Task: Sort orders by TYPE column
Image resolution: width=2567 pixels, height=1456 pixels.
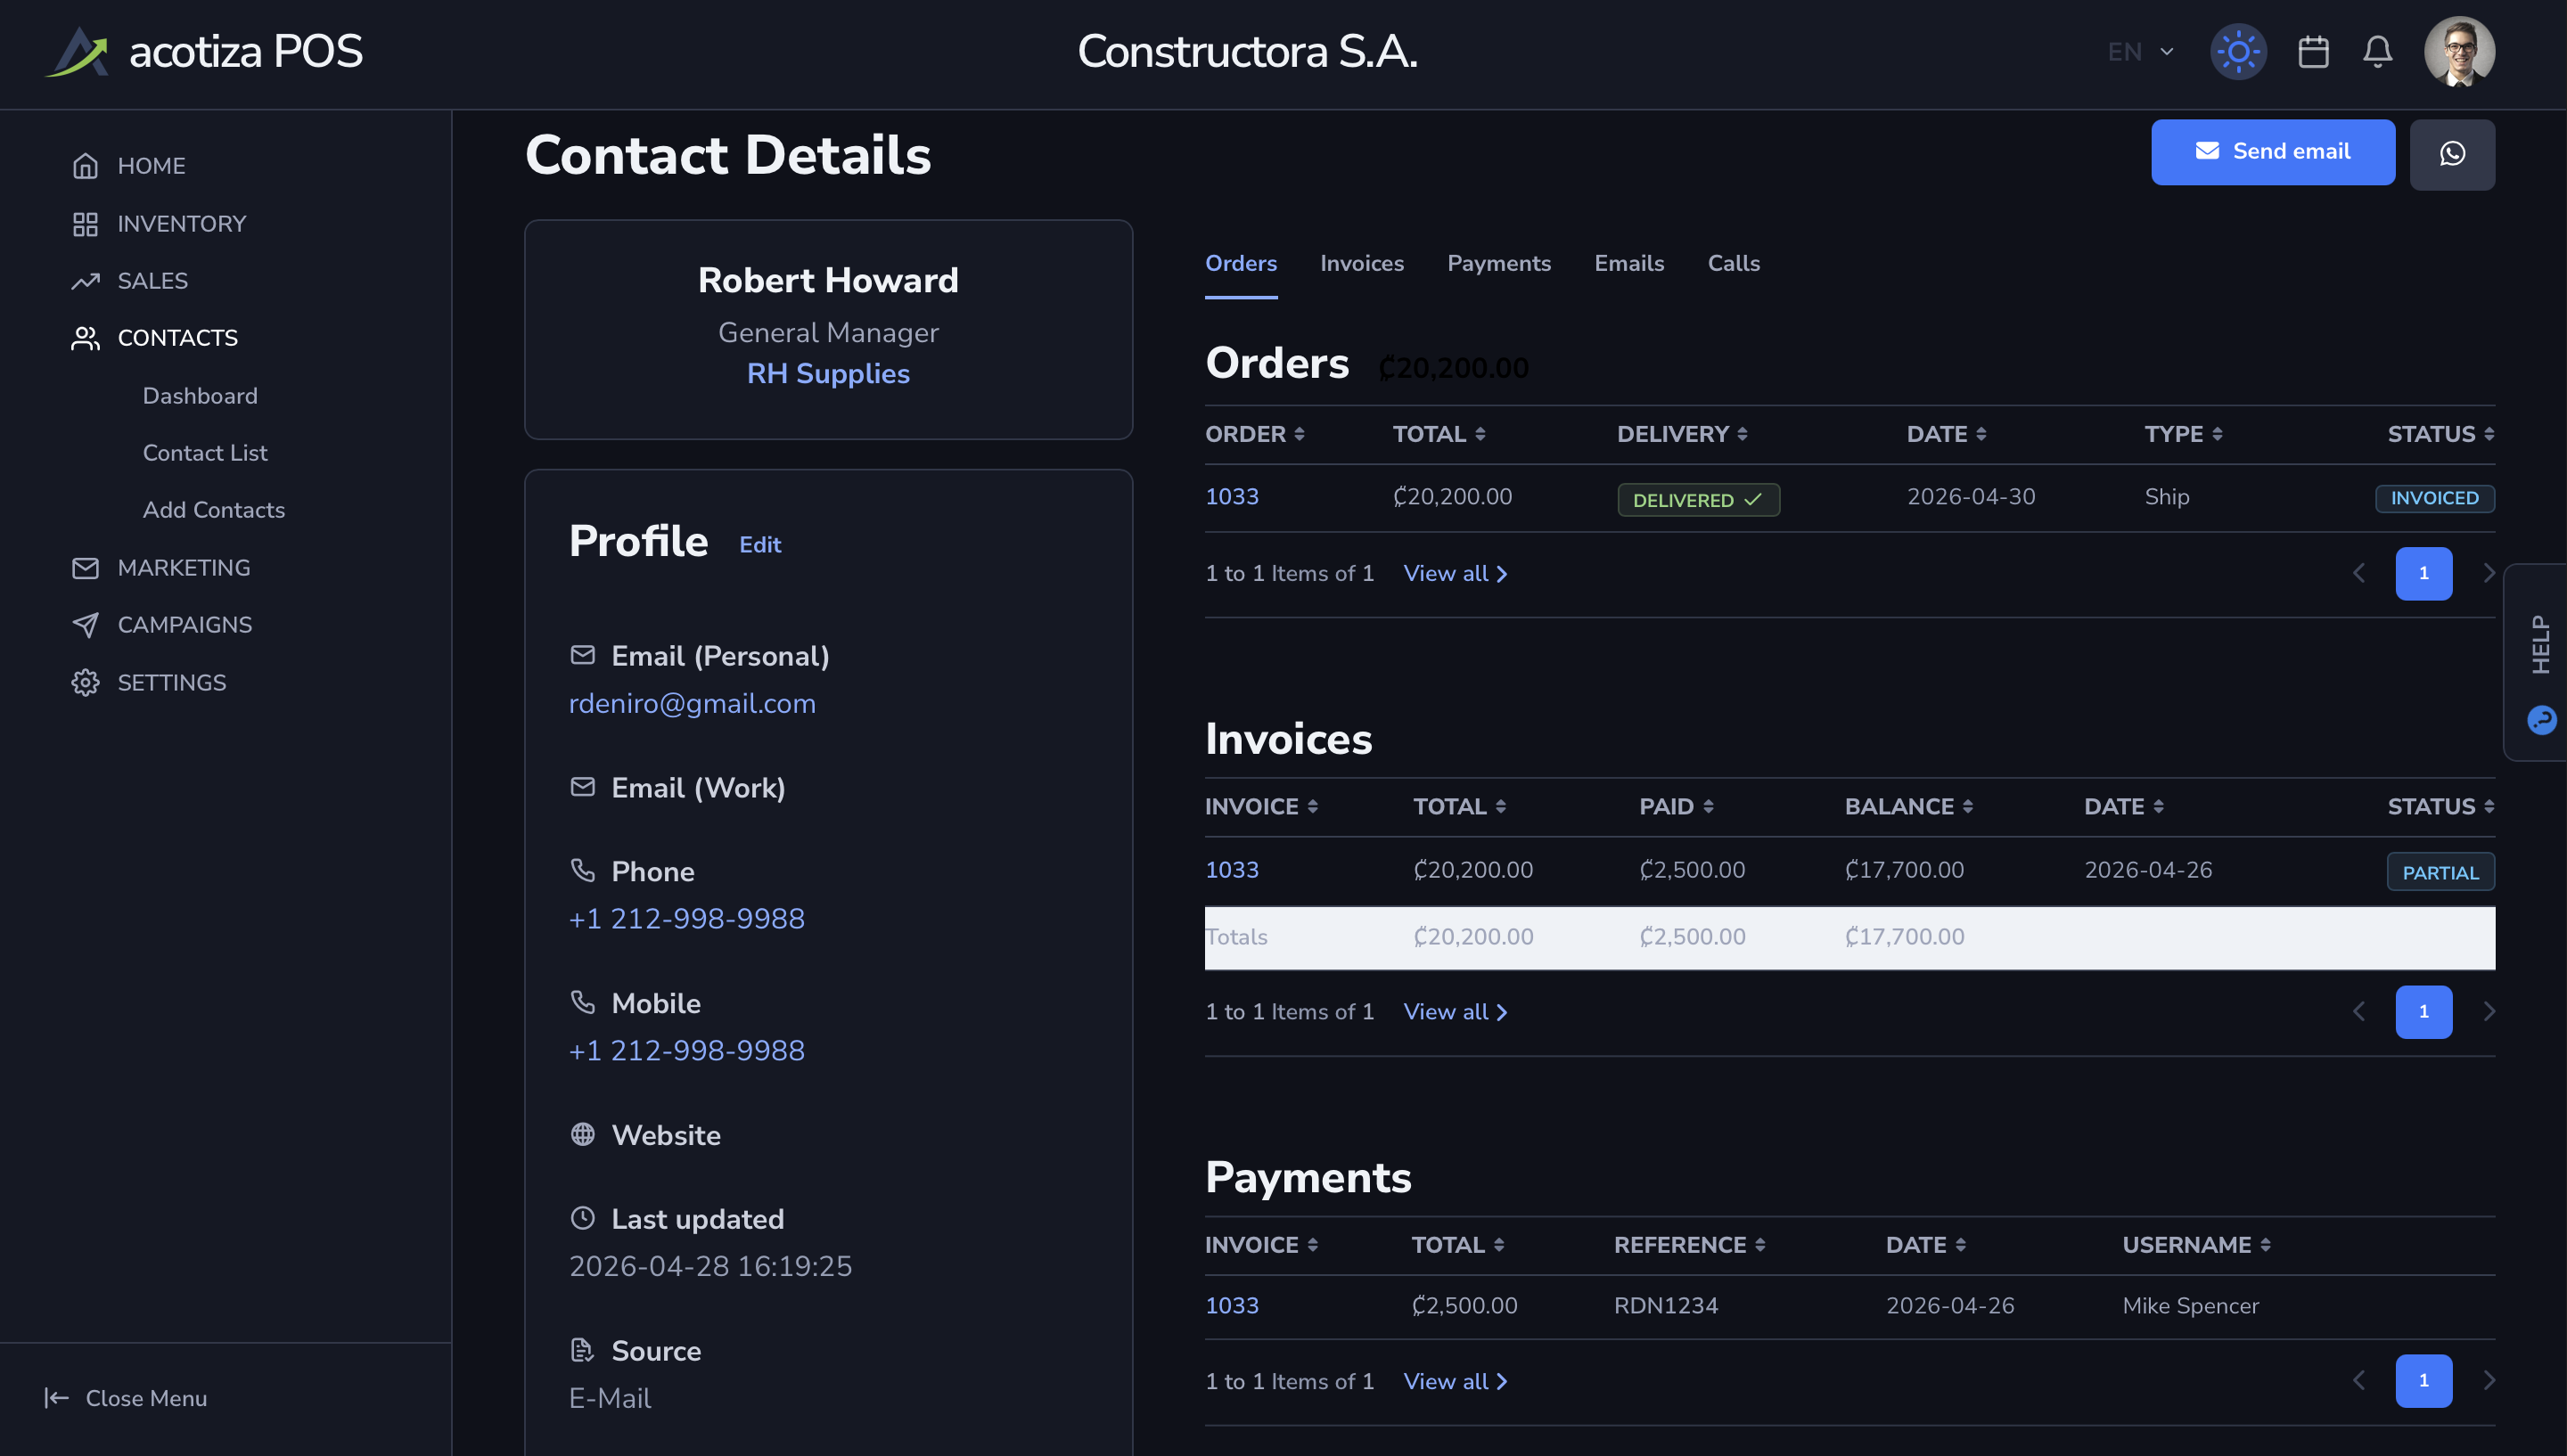Action: (x=2183, y=434)
